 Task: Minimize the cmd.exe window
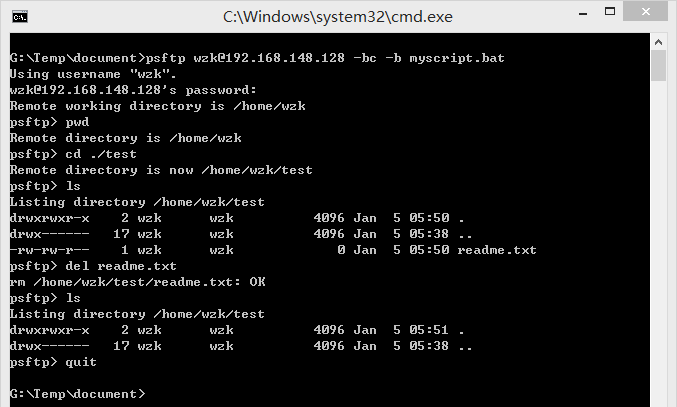(583, 13)
